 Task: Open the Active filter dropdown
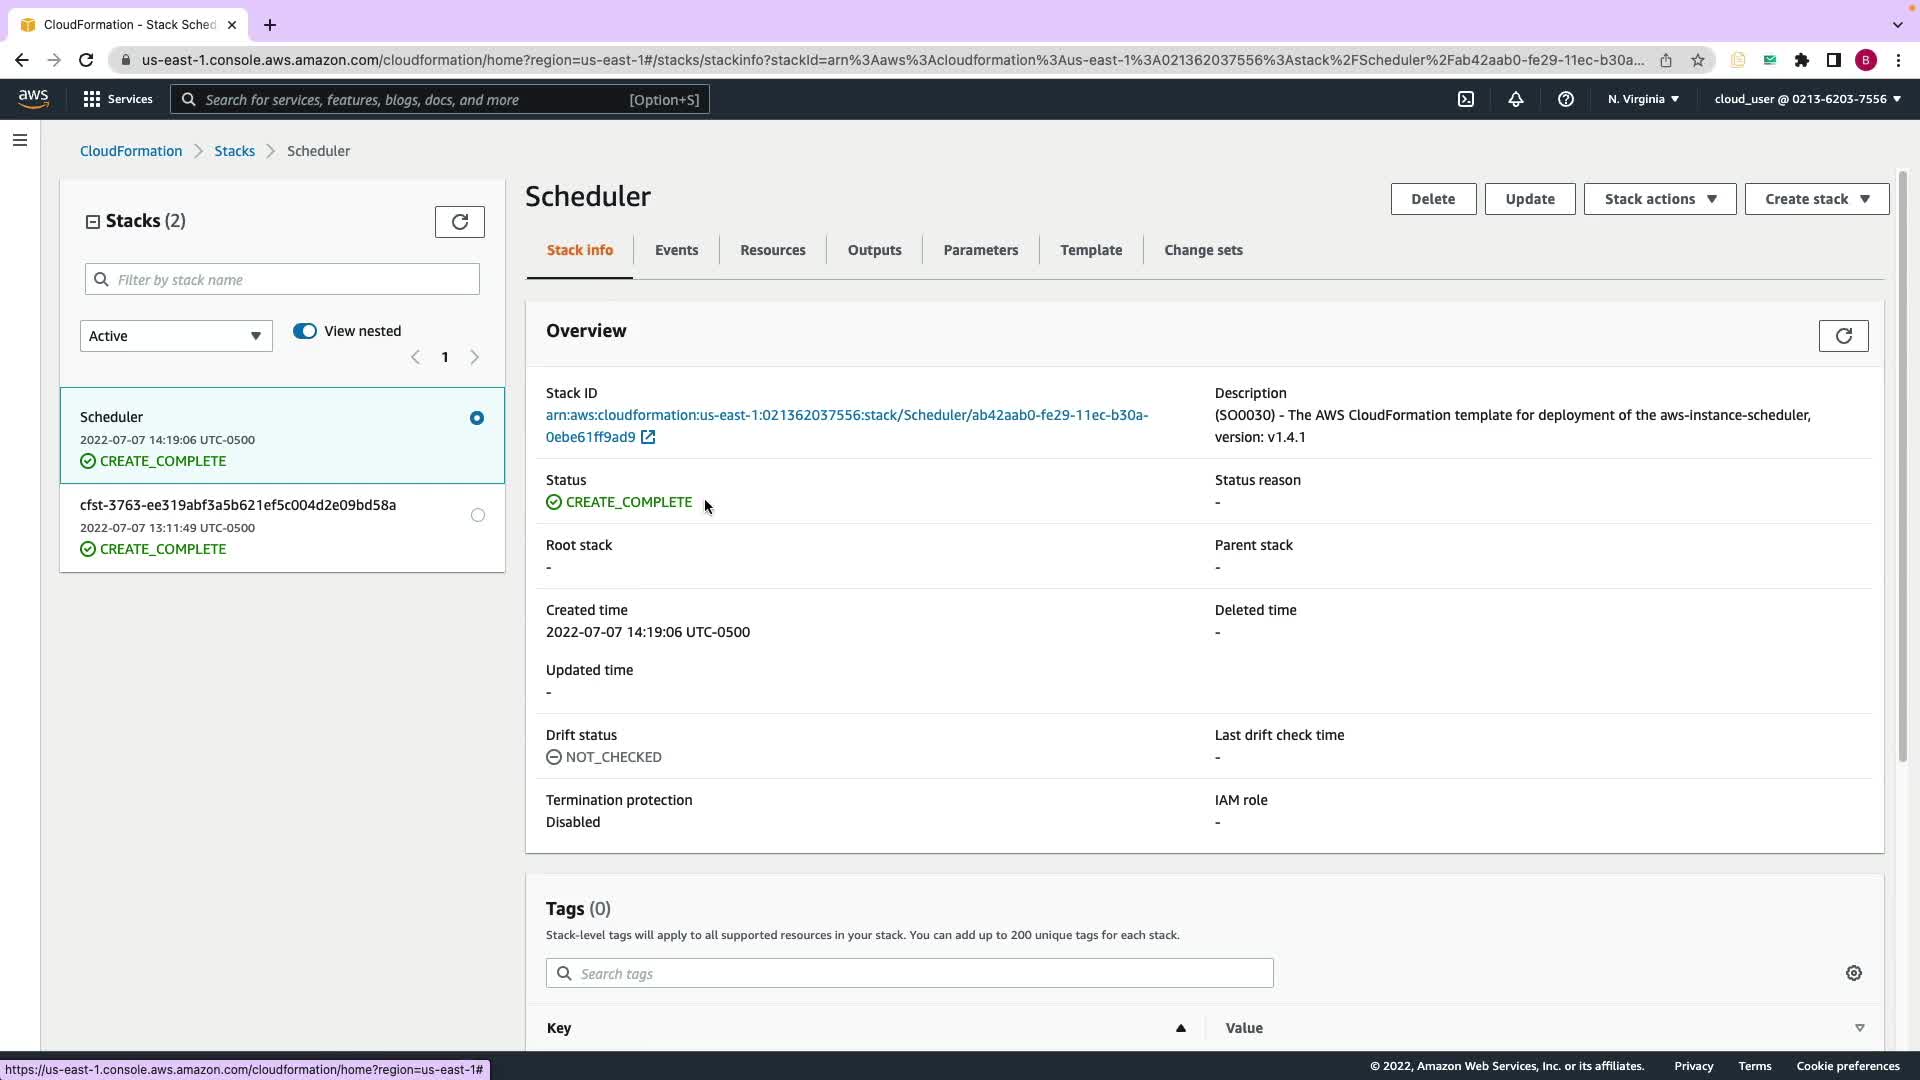[176, 336]
